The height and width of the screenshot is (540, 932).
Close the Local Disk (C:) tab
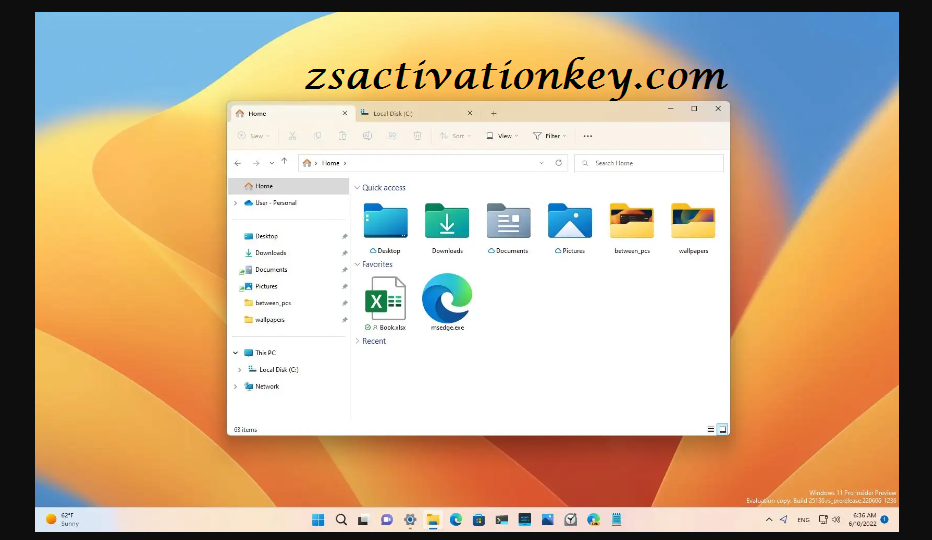470,113
